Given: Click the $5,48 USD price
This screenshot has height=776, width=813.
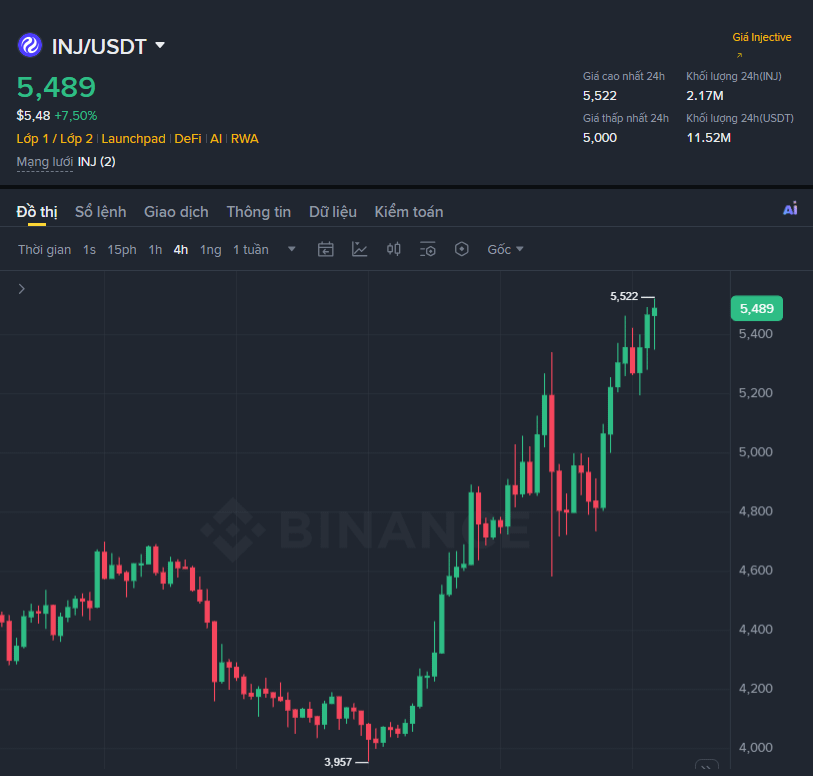Looking at the screenshot, I should click(x=33, y=116).
